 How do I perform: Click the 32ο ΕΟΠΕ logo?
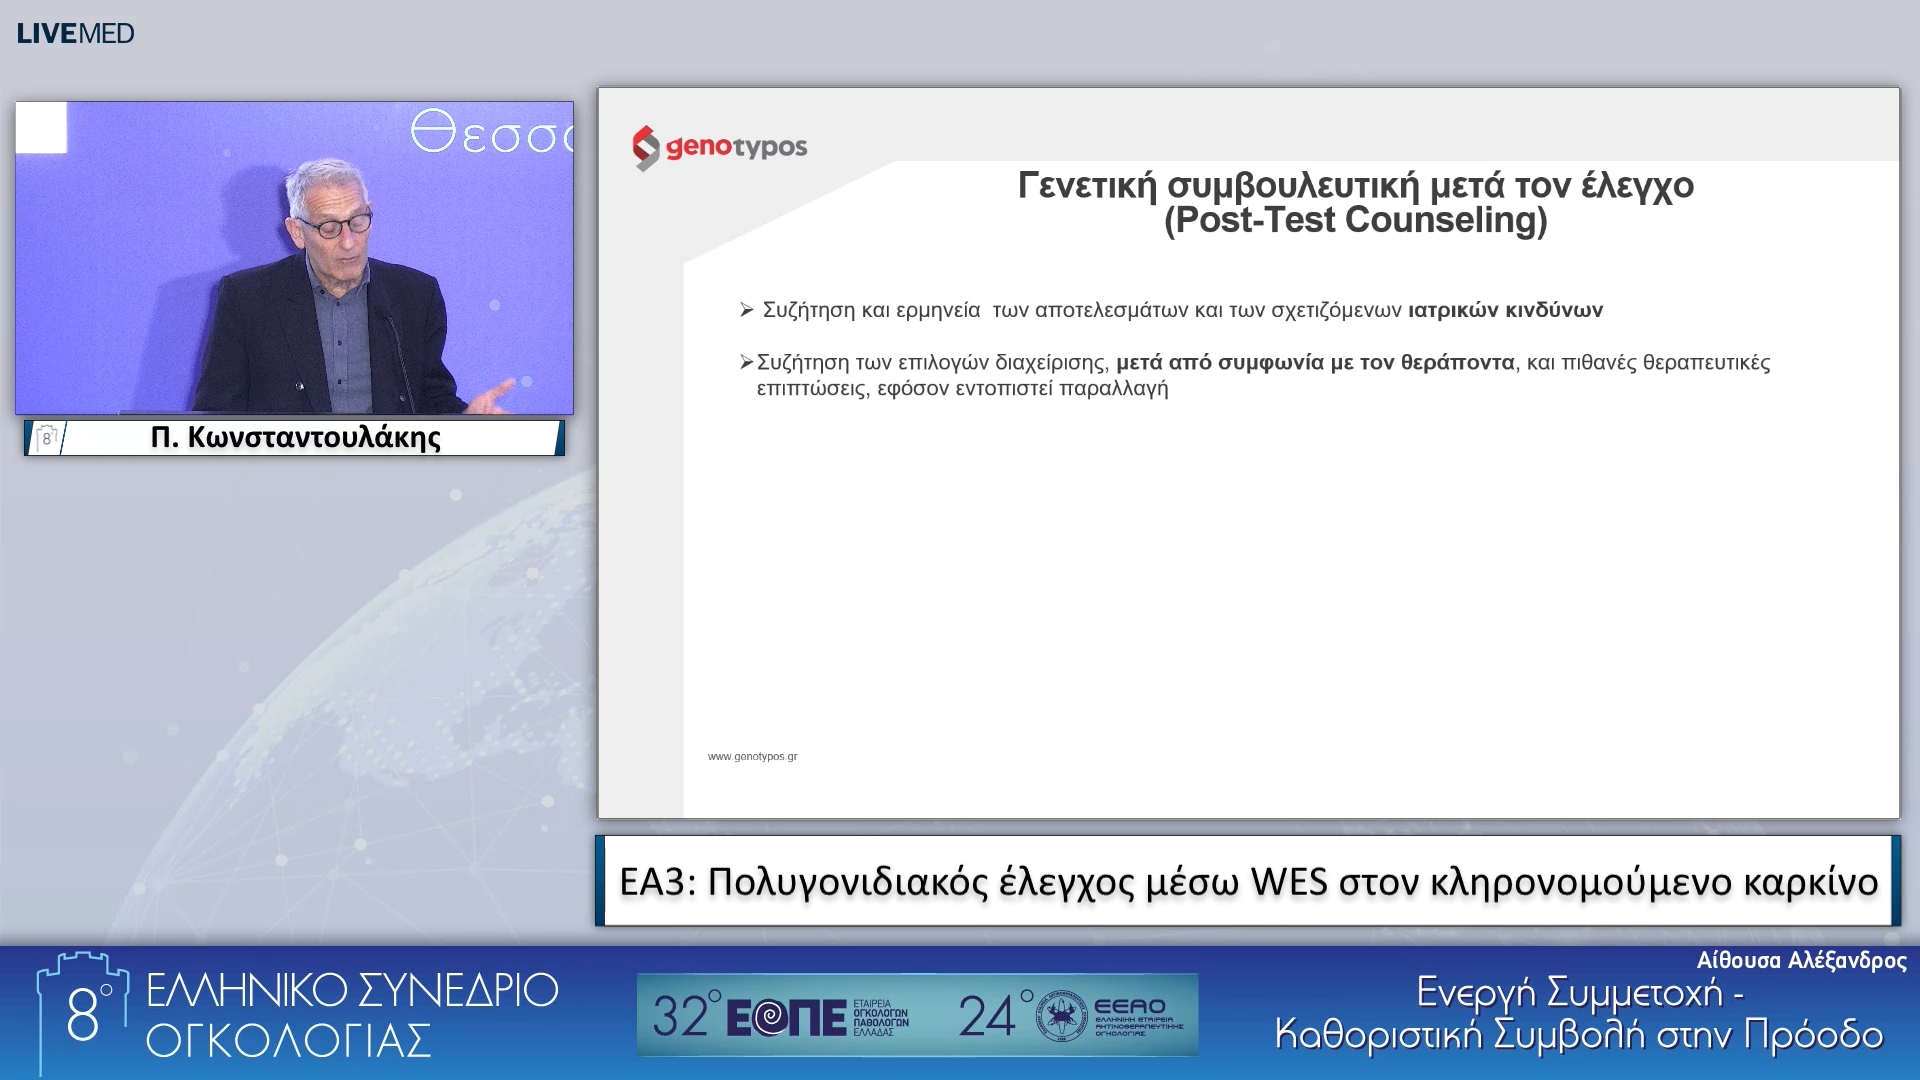coord(781,1016)
